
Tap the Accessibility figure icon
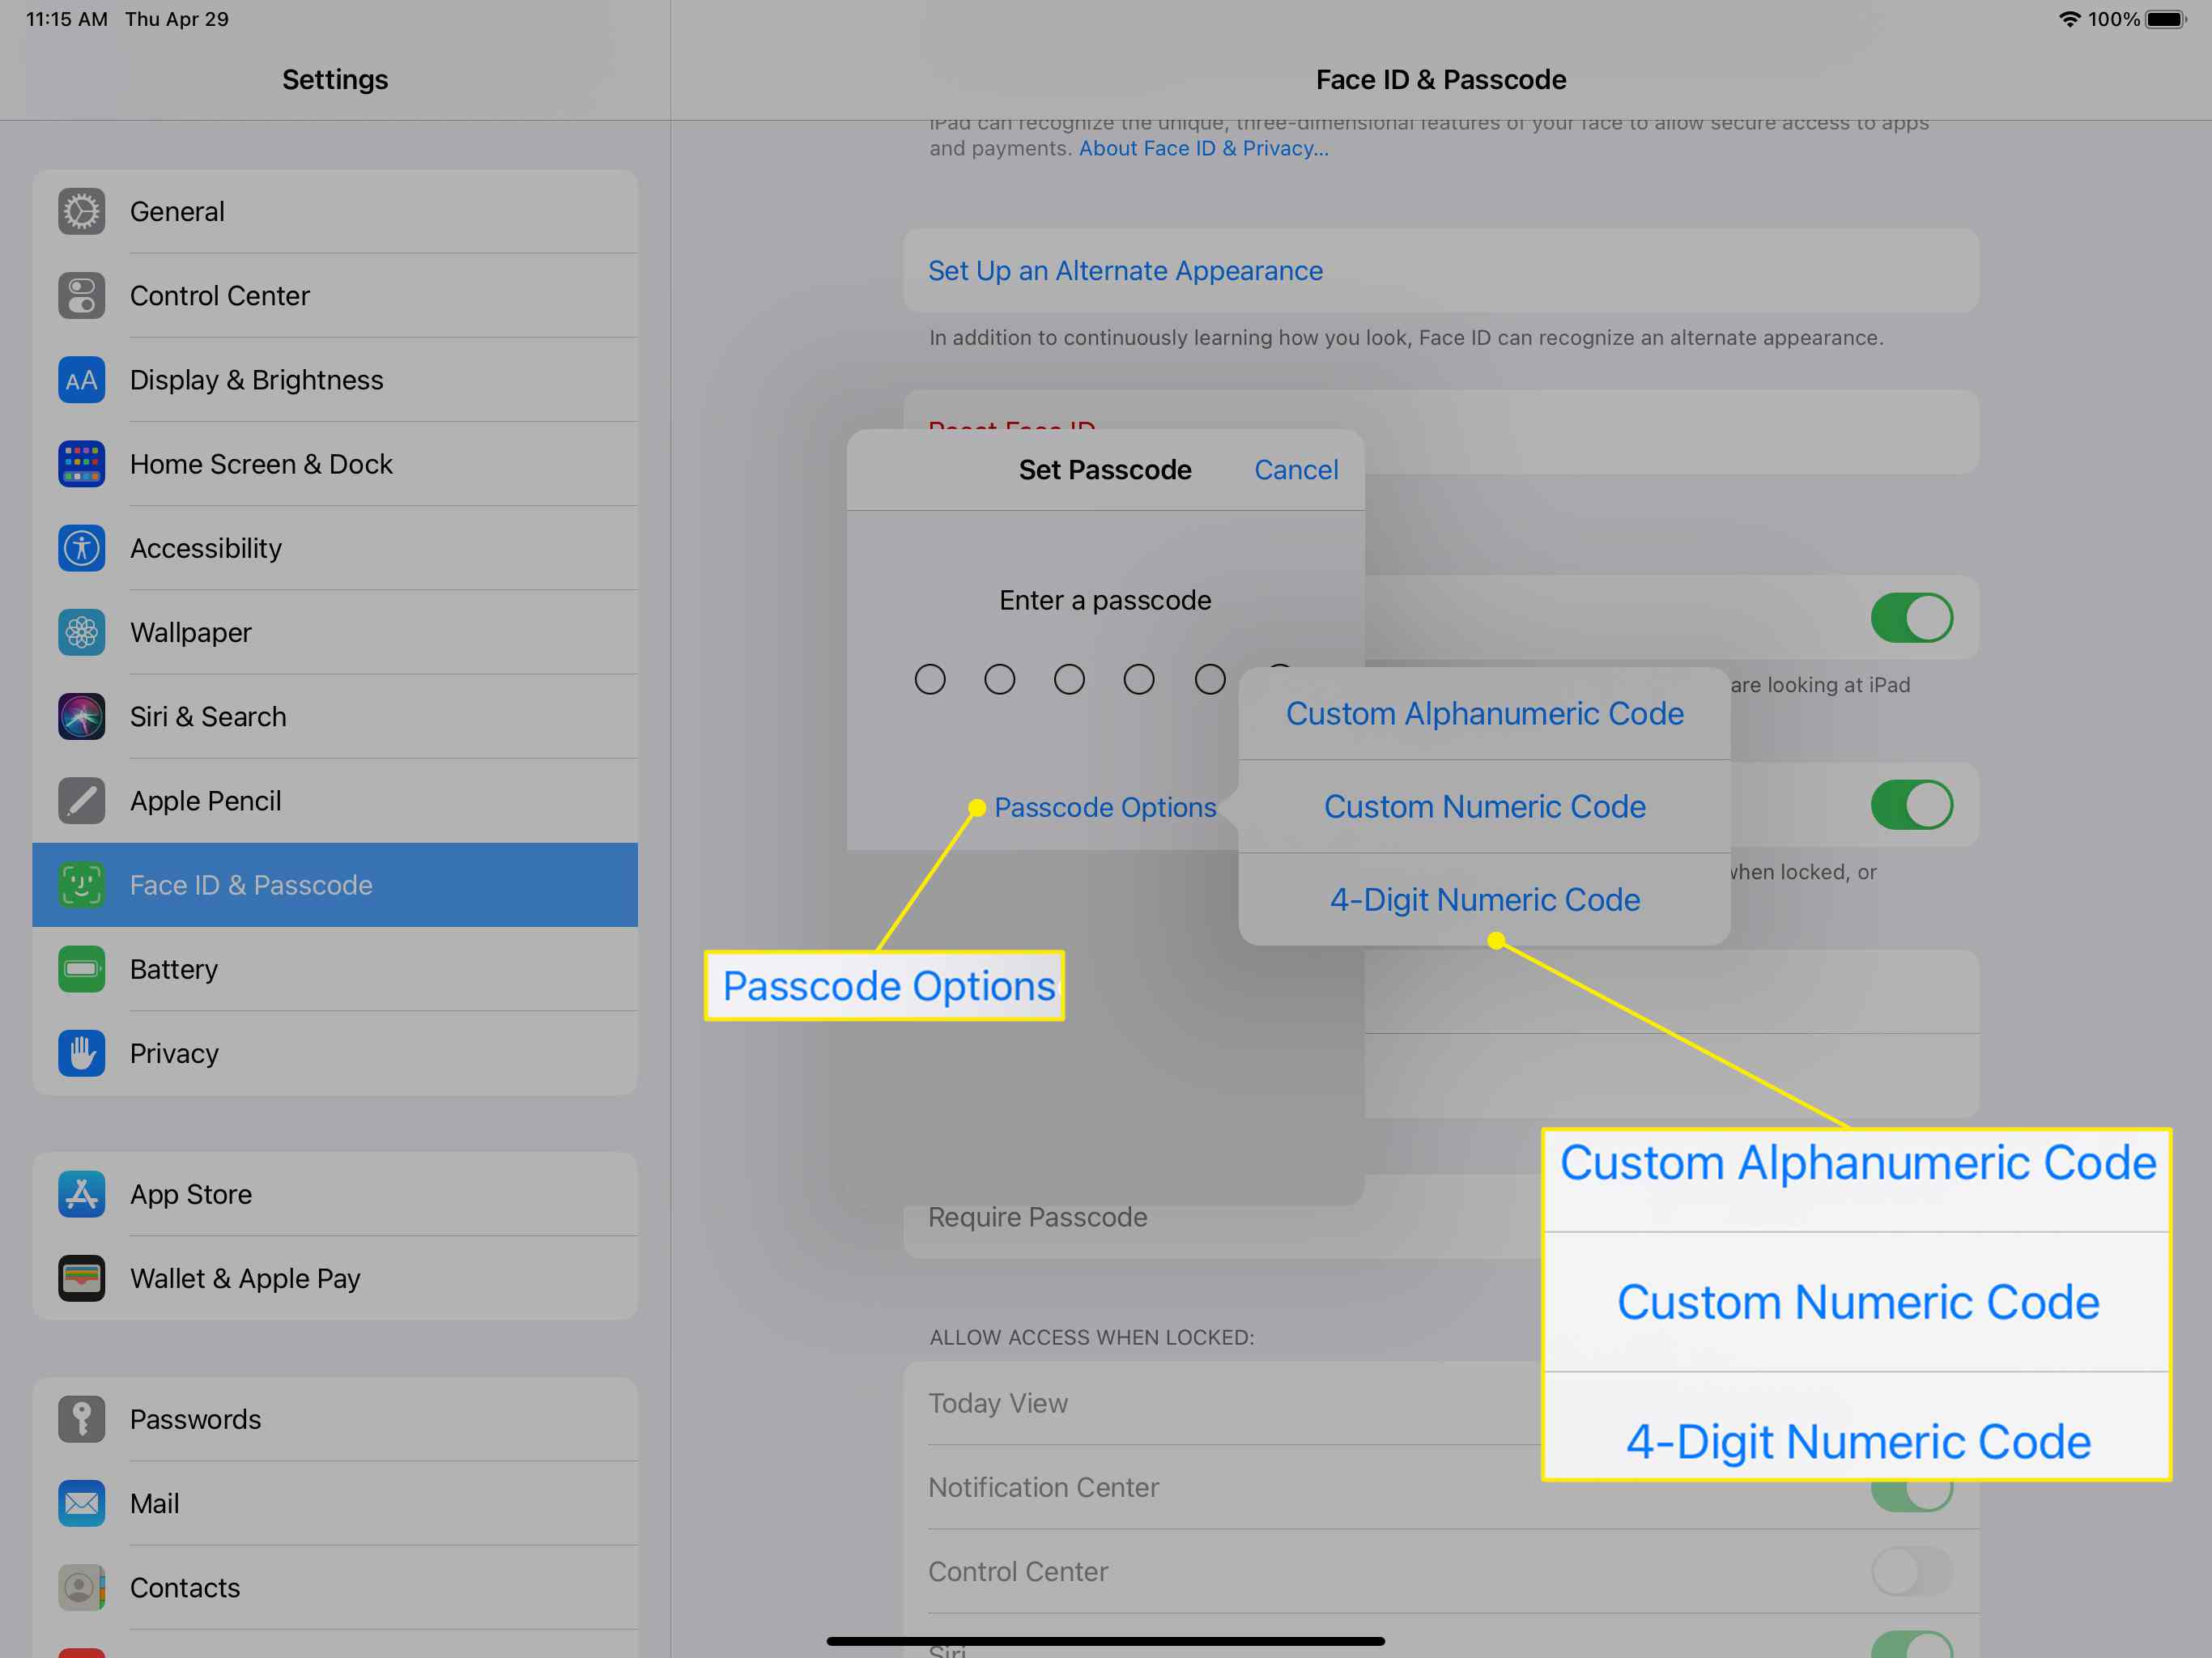pos(81,548)
